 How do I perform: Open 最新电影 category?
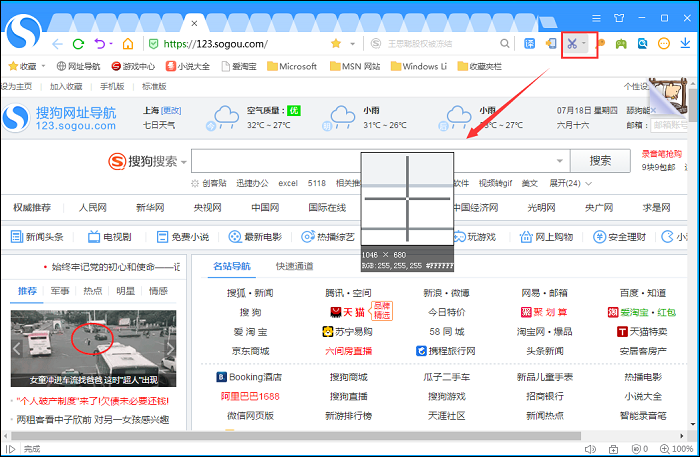(255, 237)
